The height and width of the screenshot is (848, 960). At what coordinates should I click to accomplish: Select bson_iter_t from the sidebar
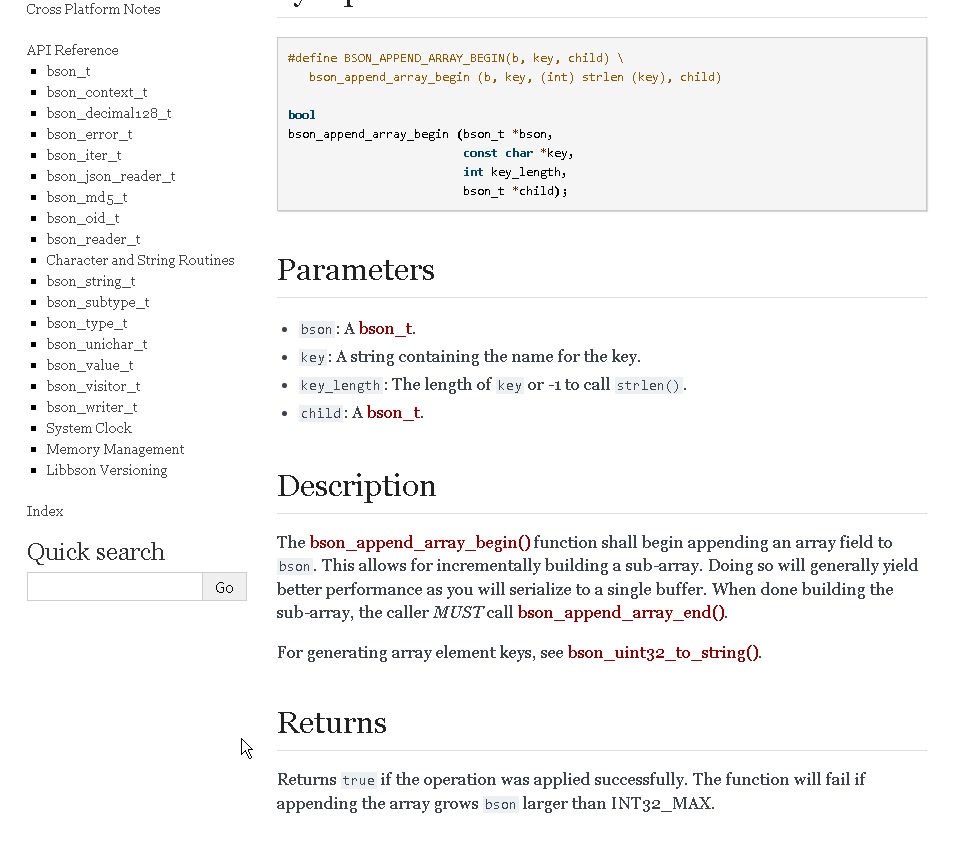84,155
